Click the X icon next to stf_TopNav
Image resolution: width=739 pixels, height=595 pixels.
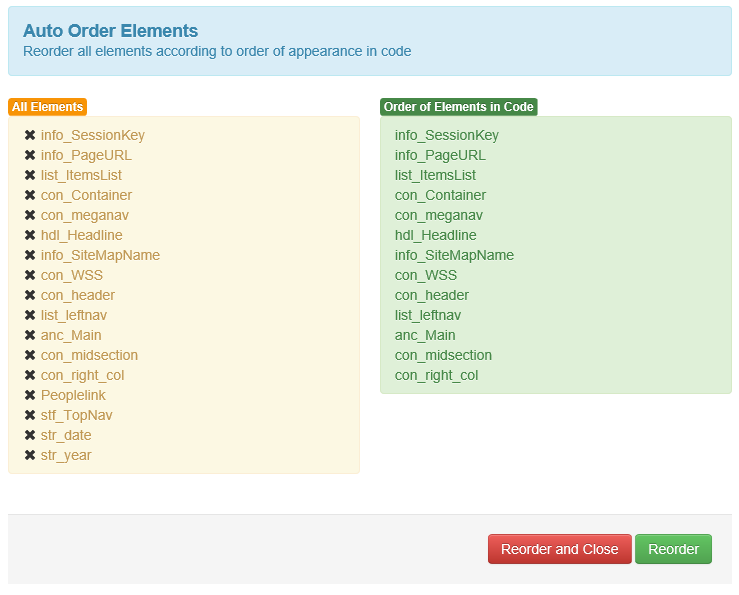pyautogui.click(x=30, y=415)
